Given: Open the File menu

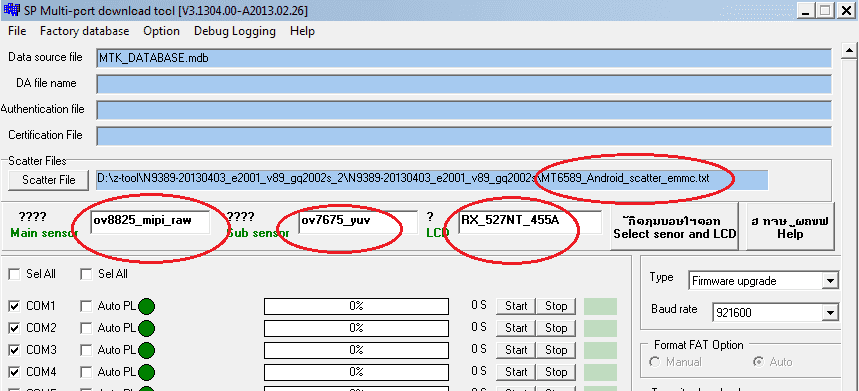Looking at the screenshot, I should pos(17,31).
